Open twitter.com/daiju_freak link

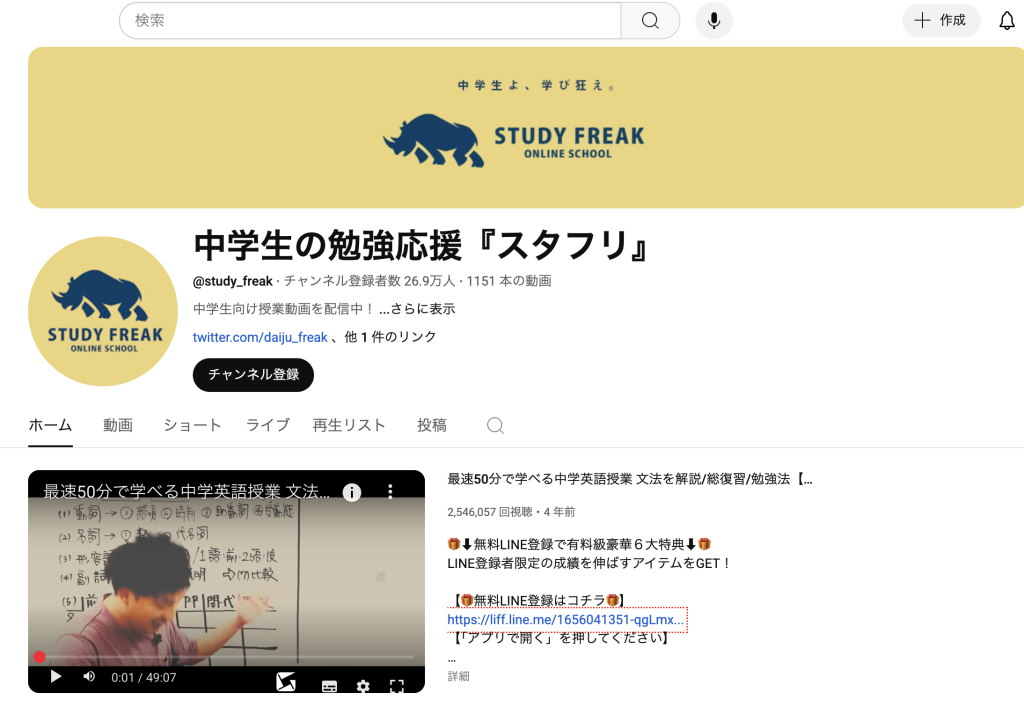[260, 337]
